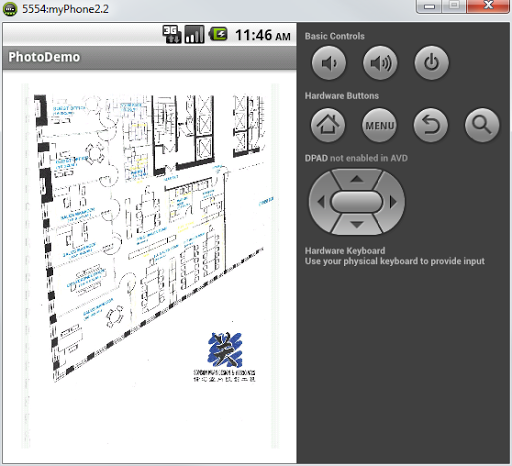Tap the PhotoDemo title bar
Image resolution: width=512 pixels, height=466 pixels.
149,57
